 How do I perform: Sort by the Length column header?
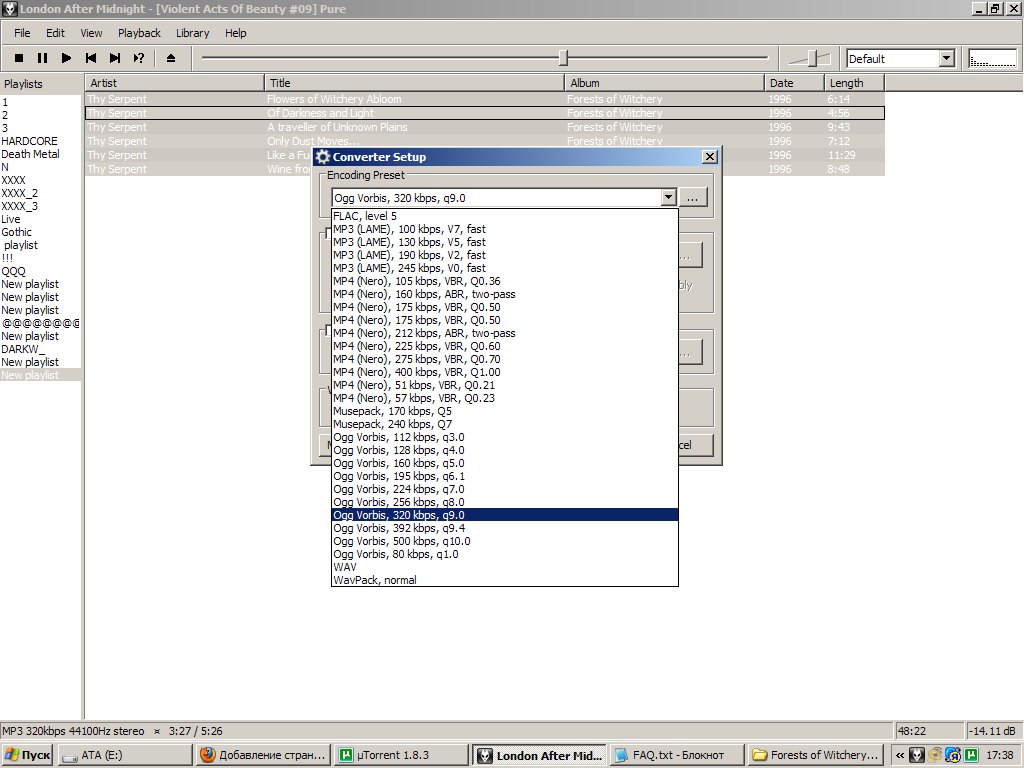854,83
